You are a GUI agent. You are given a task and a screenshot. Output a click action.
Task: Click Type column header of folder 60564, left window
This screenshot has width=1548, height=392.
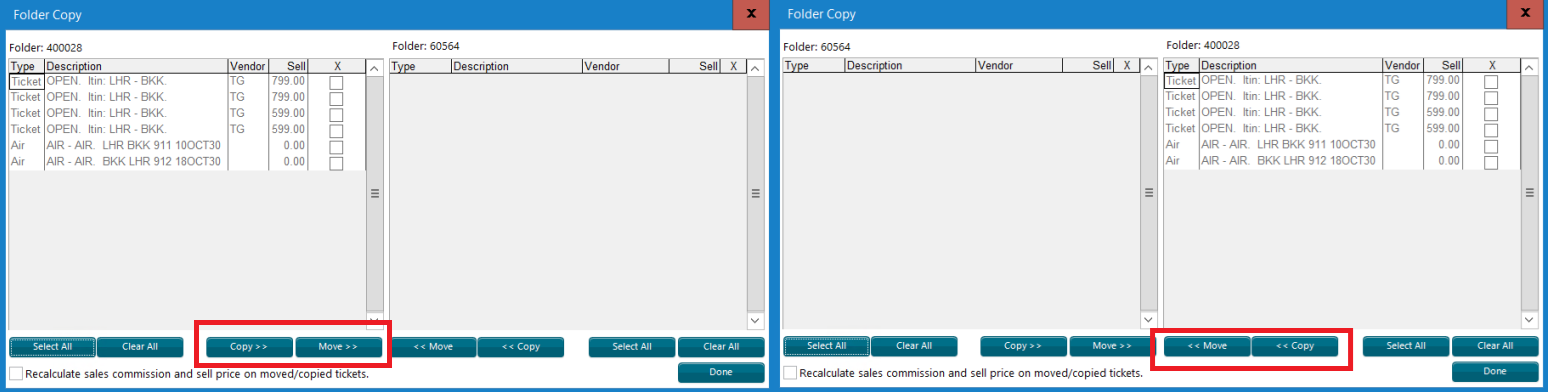click(x=420, y=66)
